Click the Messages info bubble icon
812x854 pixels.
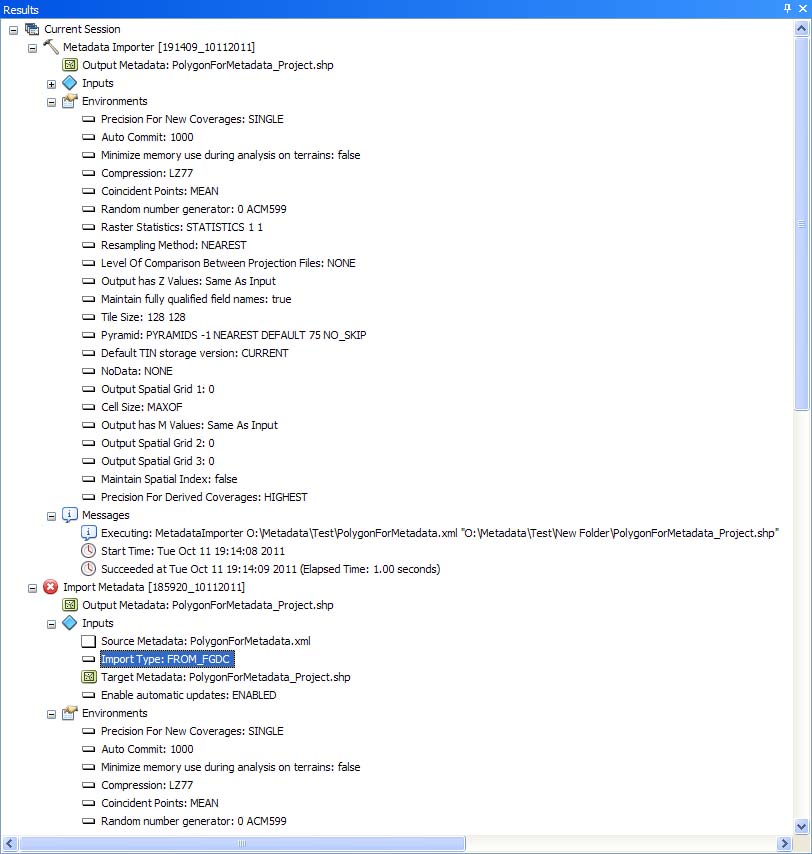(70, 515)
